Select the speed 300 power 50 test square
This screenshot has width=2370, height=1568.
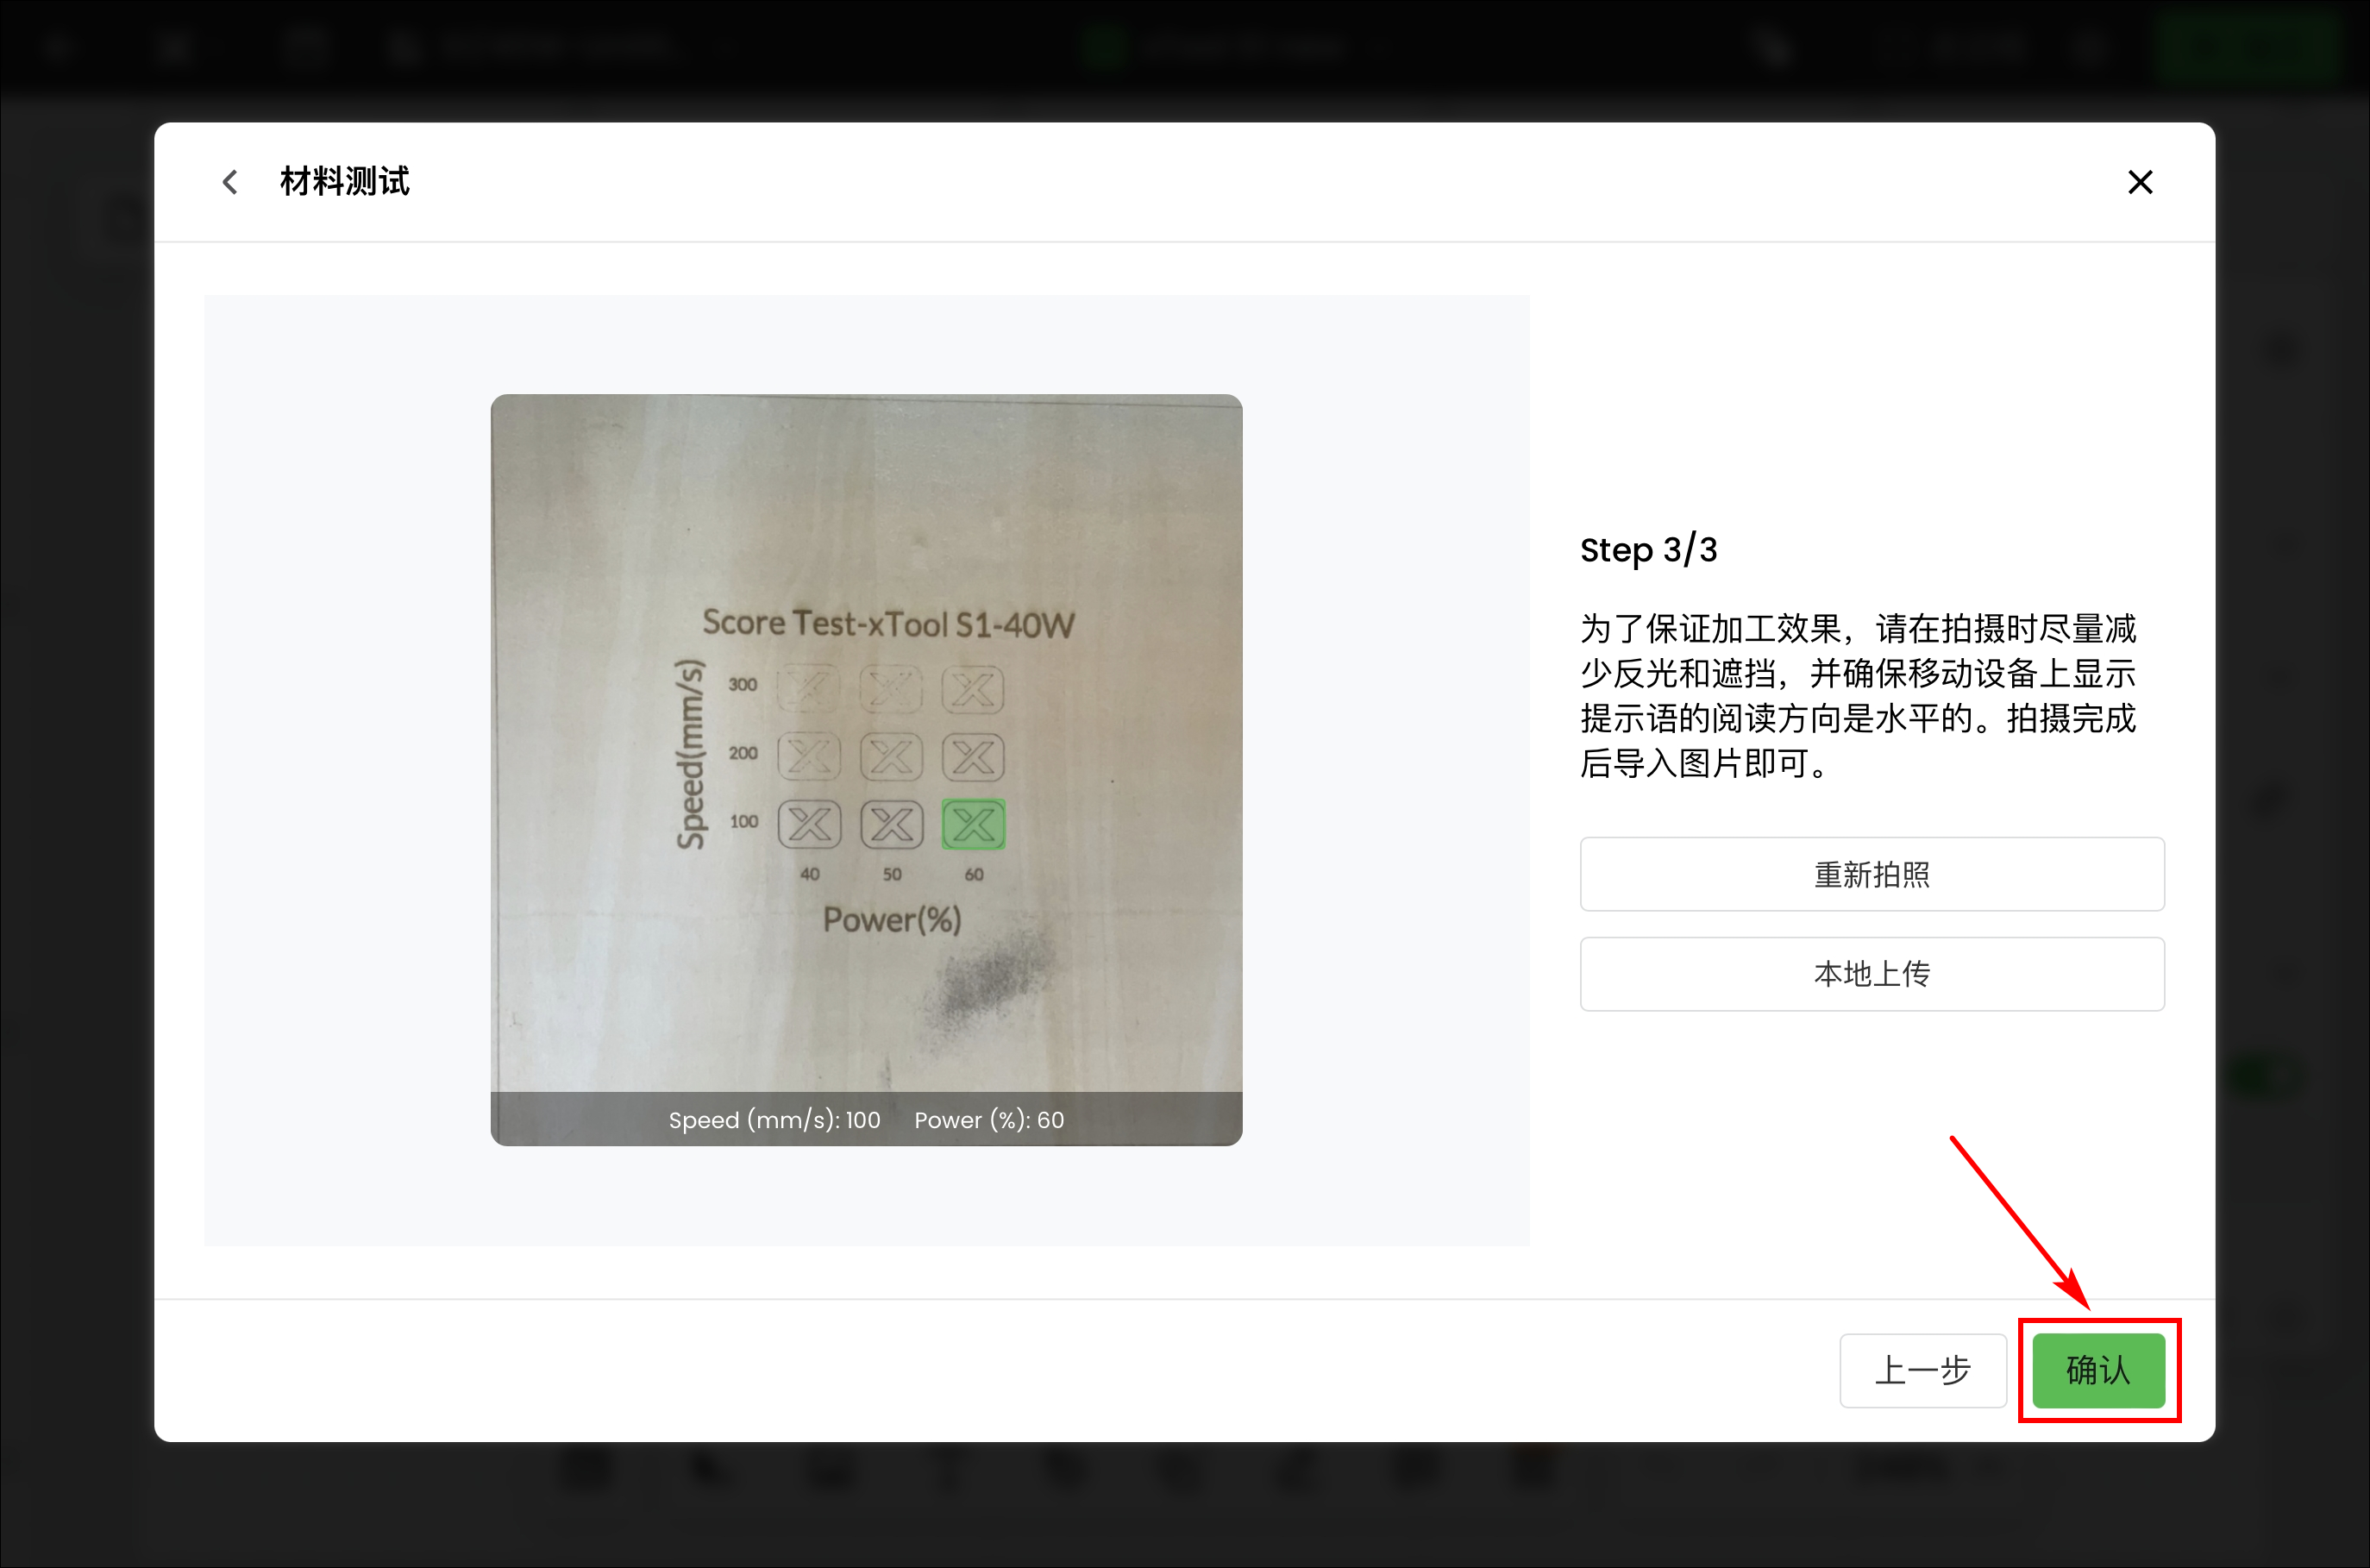891,689
